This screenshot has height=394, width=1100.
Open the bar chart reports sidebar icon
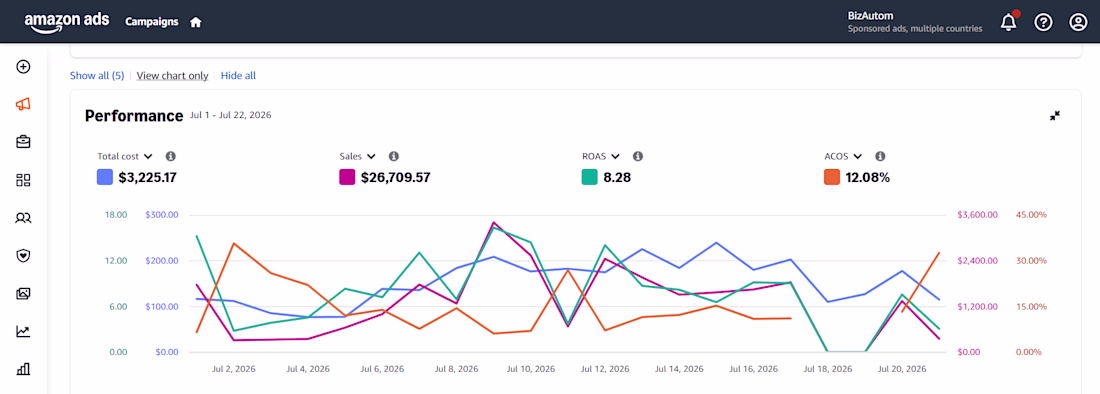pos(23,369)
